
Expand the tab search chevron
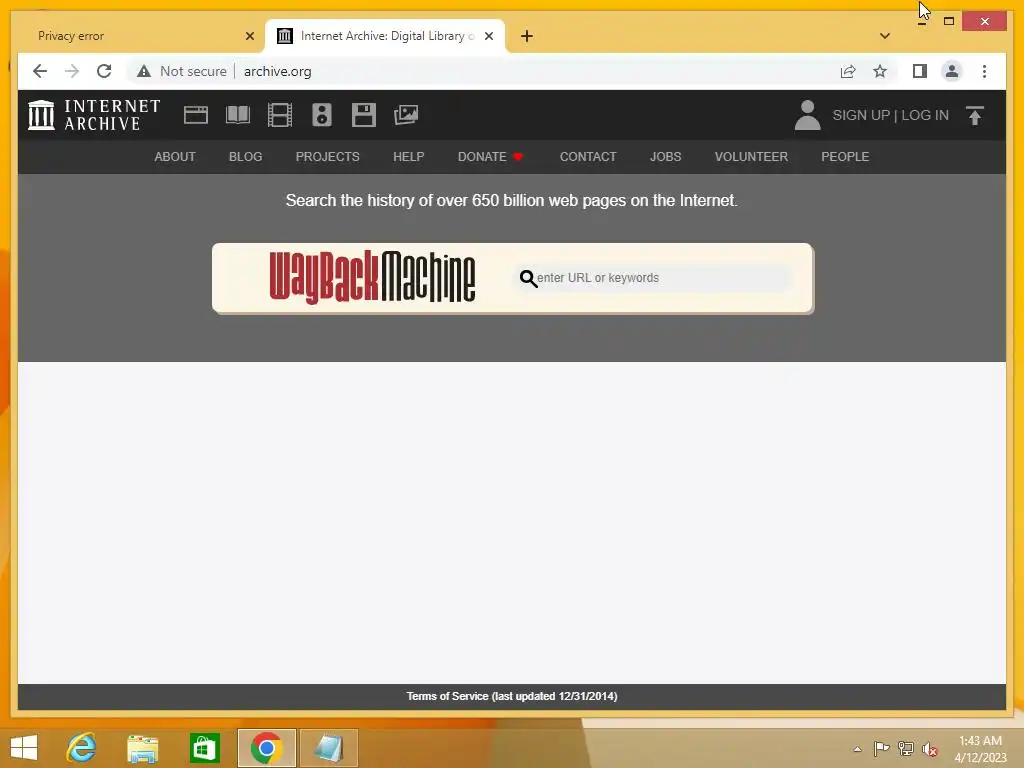point(885,36)
